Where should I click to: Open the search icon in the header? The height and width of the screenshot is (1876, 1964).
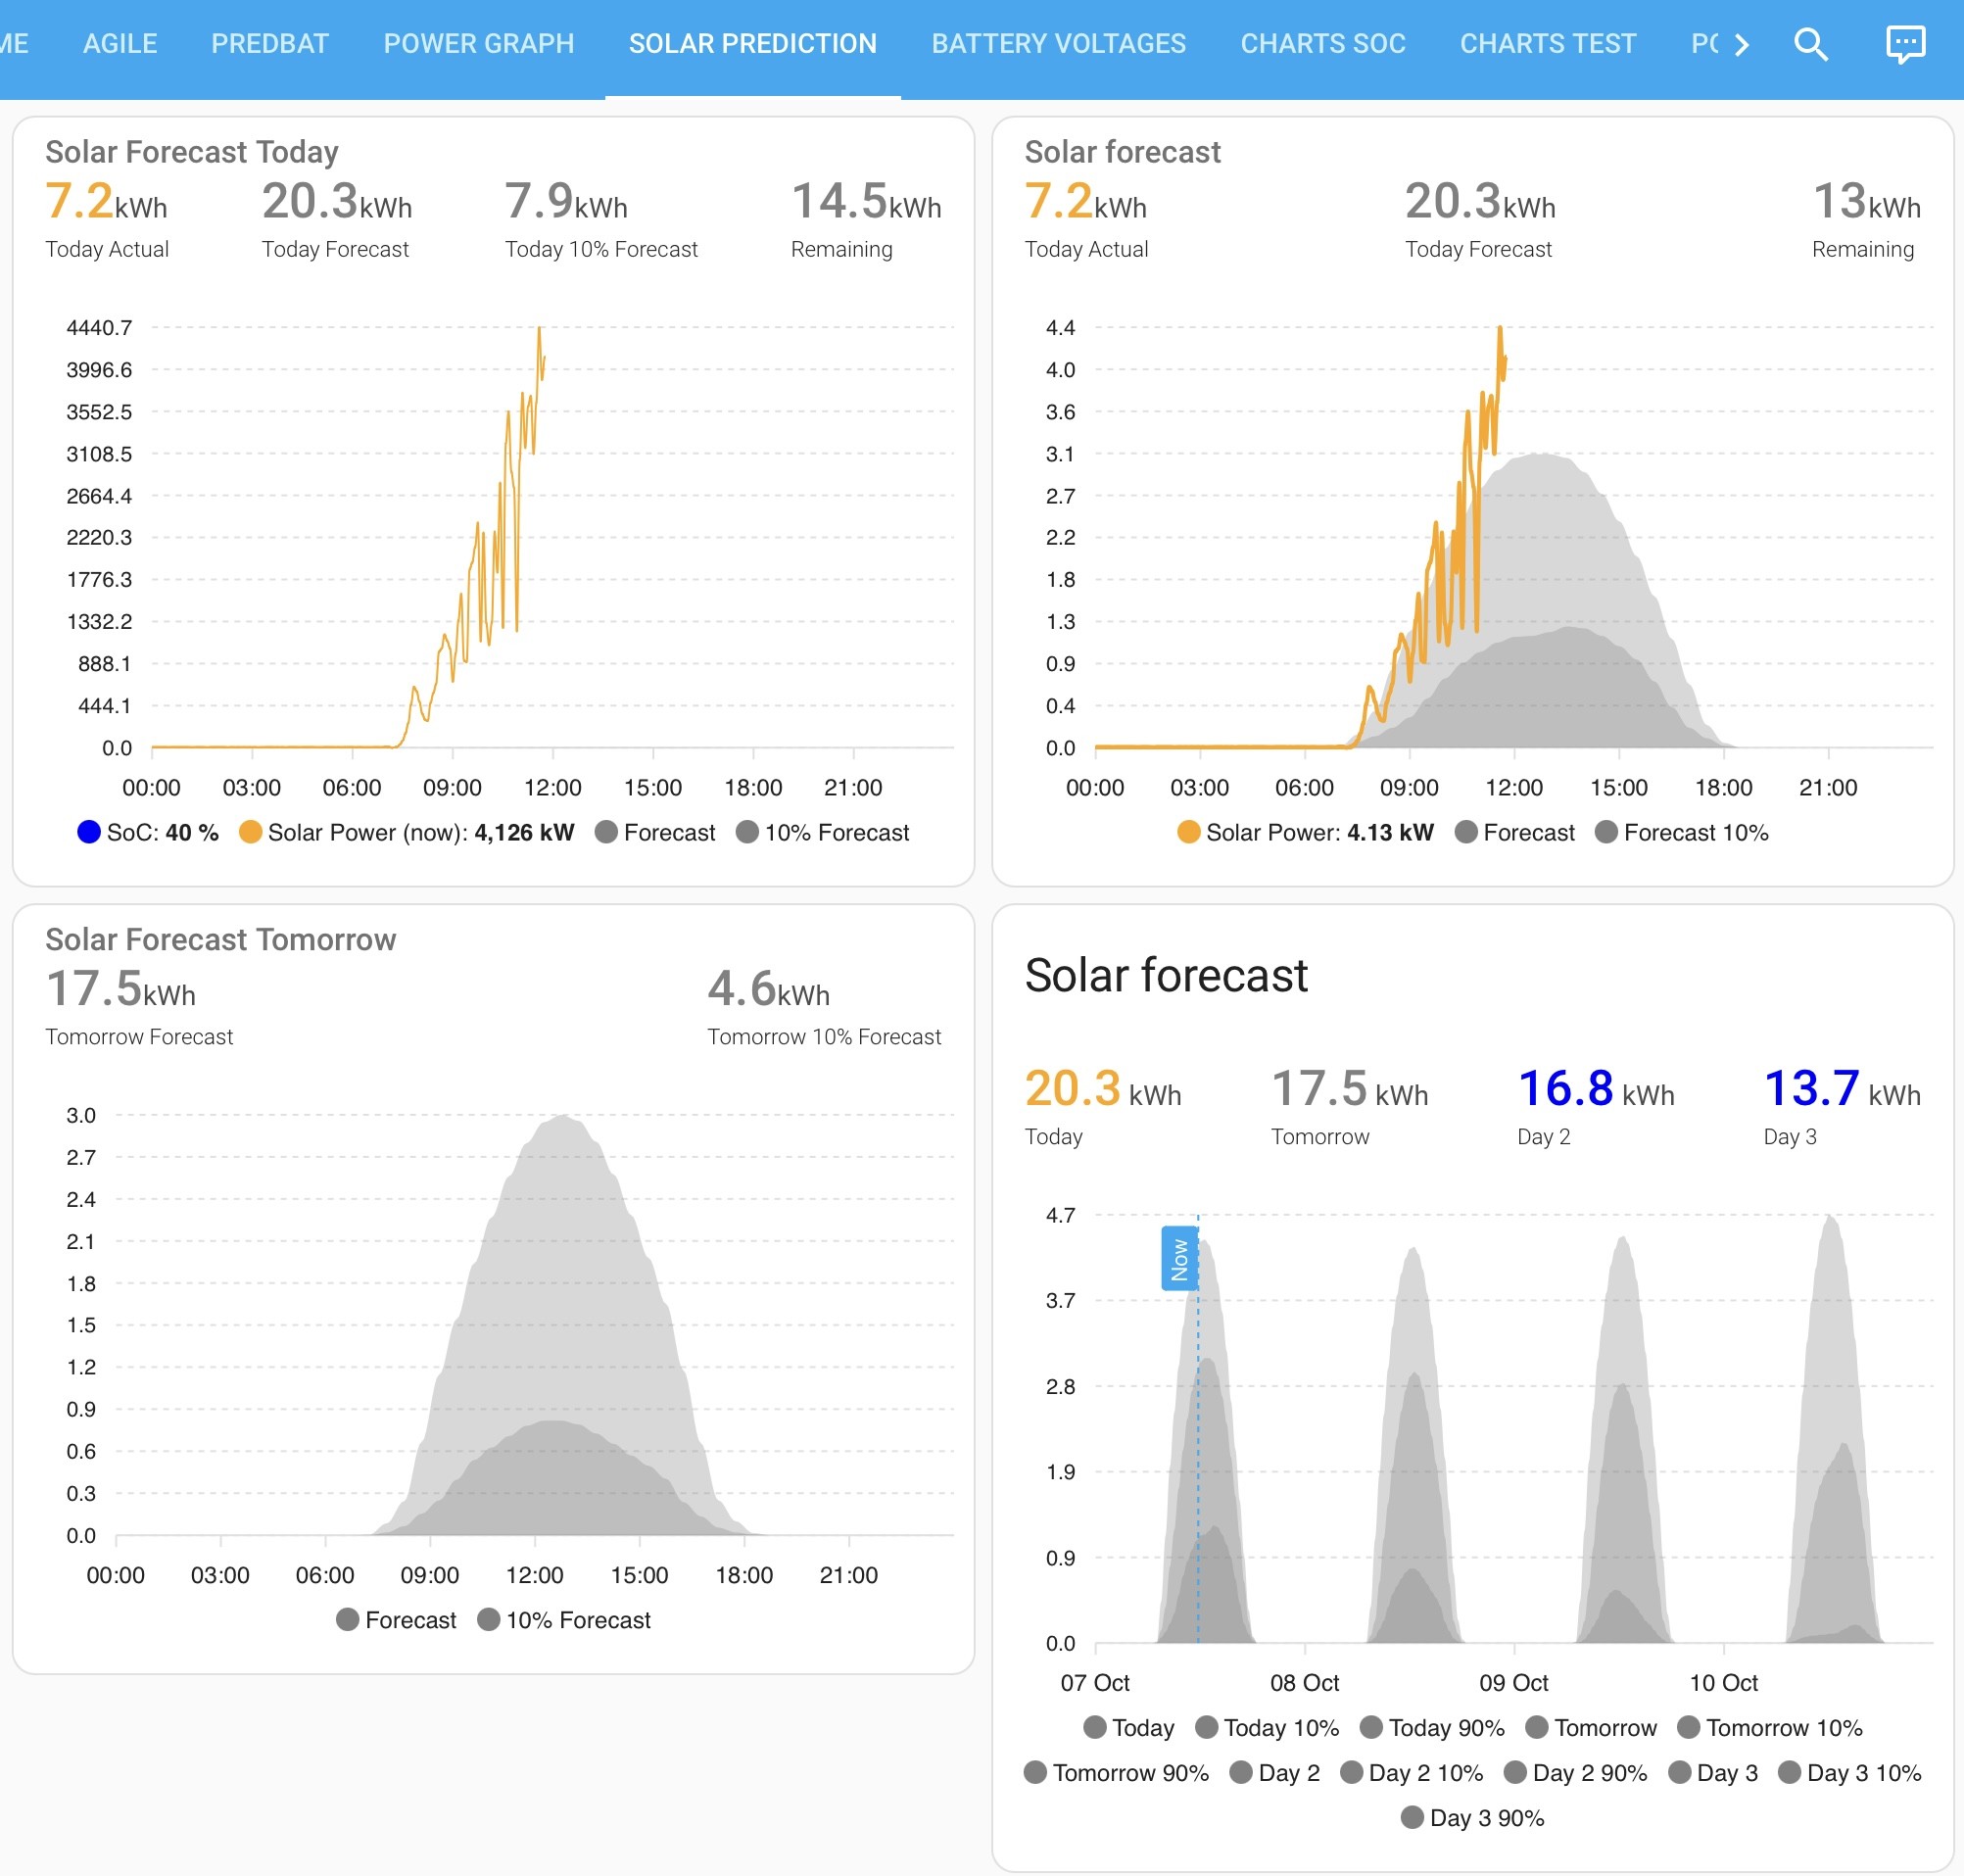[x=1810, y=44]
